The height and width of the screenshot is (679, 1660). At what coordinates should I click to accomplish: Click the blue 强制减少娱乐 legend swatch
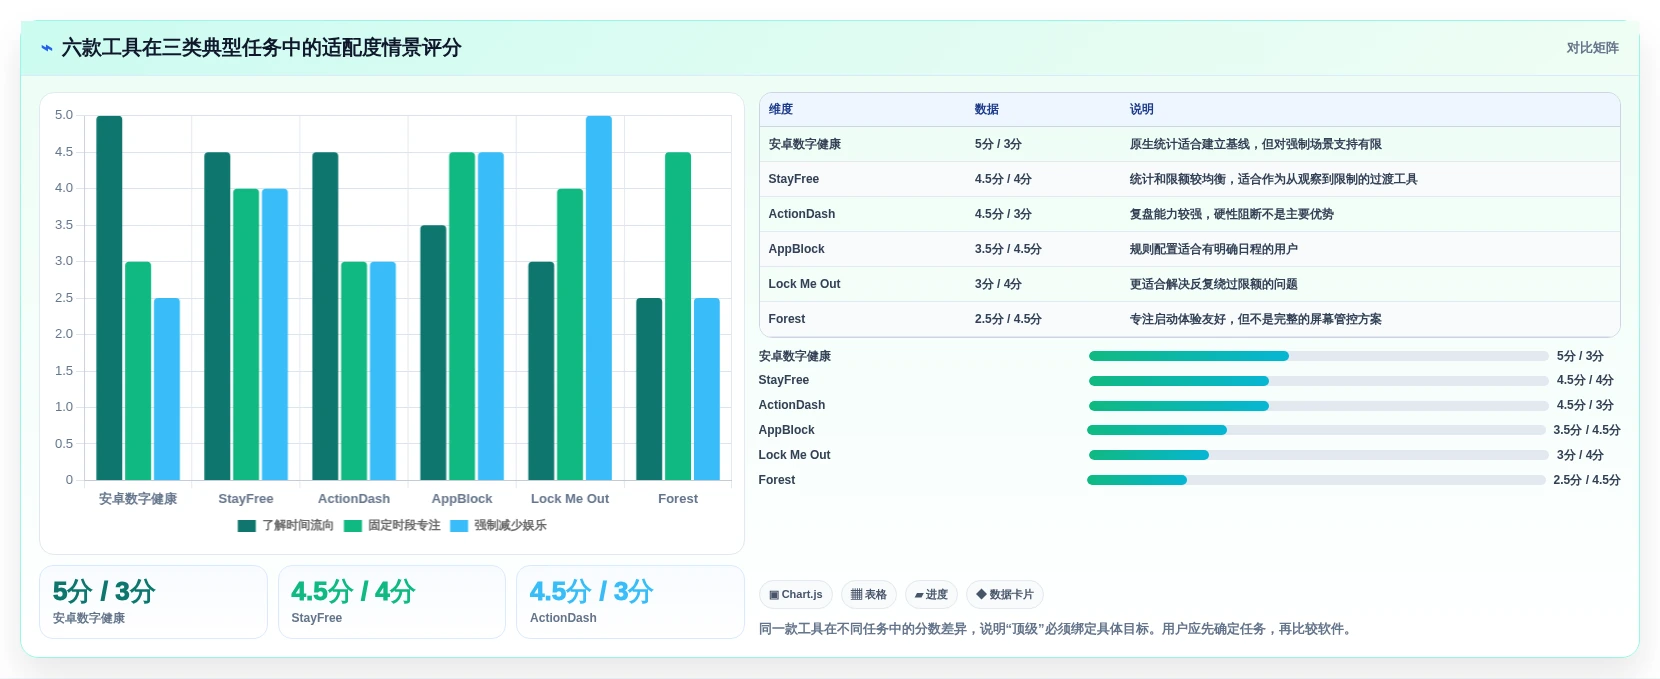pos(459,526)
